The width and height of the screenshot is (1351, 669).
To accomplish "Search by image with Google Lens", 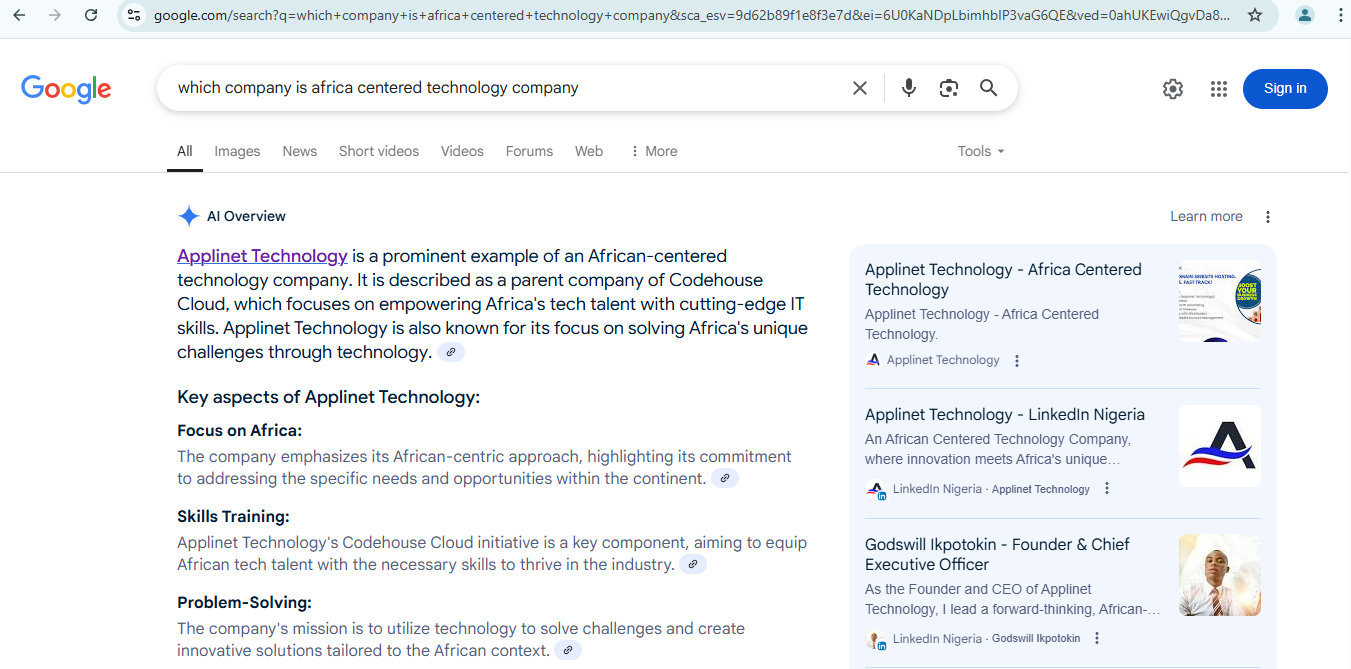I will click(949, 88).
